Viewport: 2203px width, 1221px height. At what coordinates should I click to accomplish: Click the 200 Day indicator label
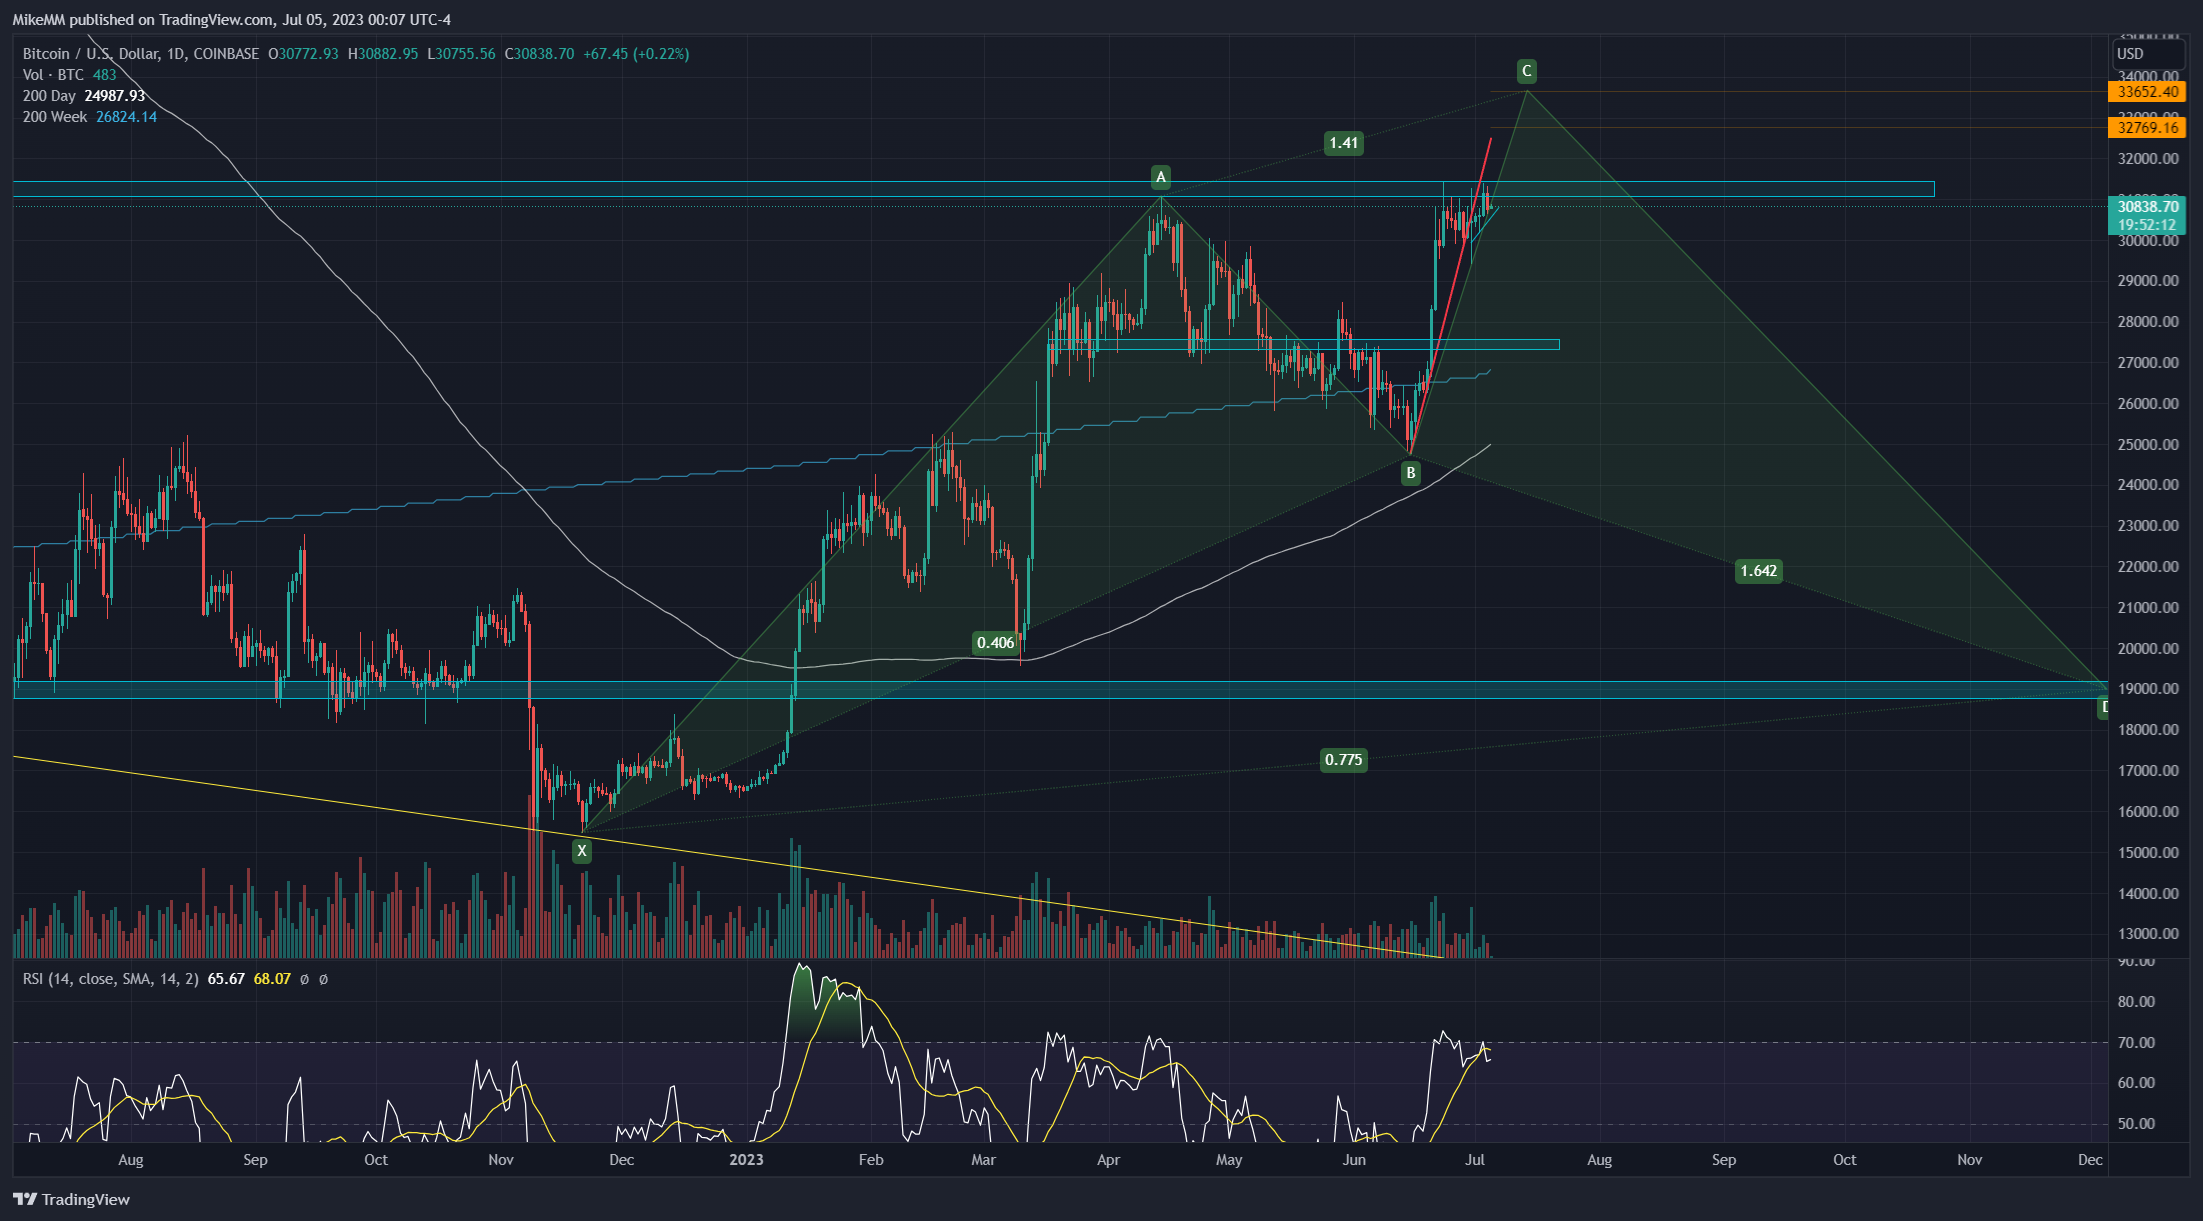coord(49,96)
